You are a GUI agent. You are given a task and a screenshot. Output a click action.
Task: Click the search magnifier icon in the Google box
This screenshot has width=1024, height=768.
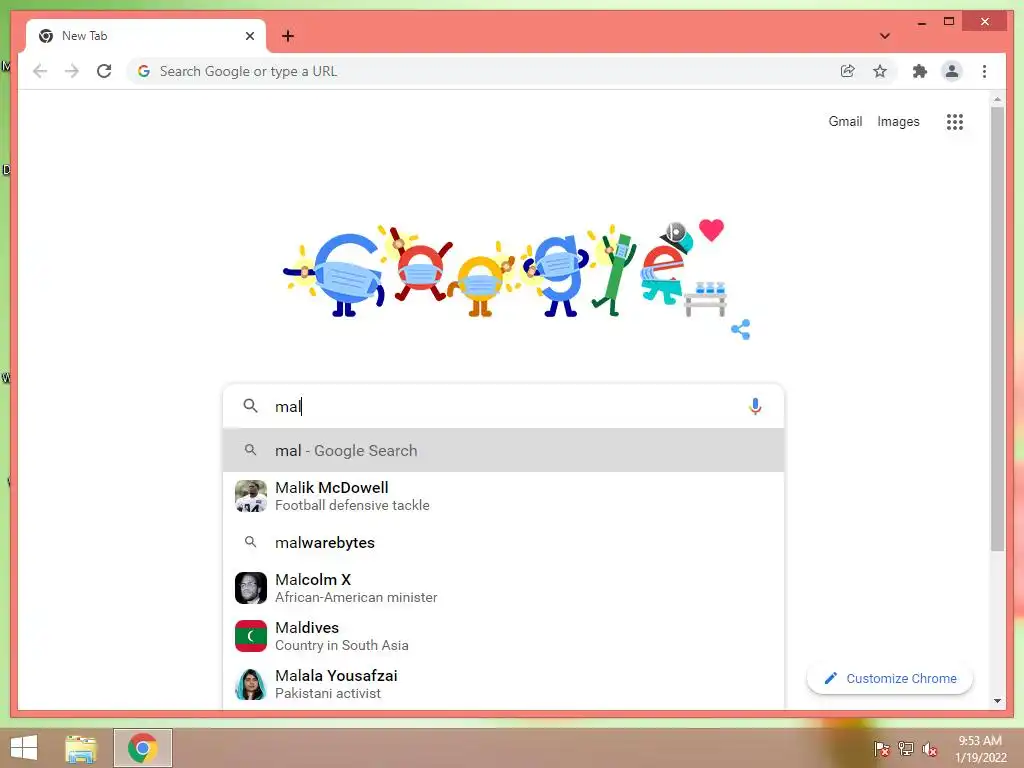pos(251,406)
